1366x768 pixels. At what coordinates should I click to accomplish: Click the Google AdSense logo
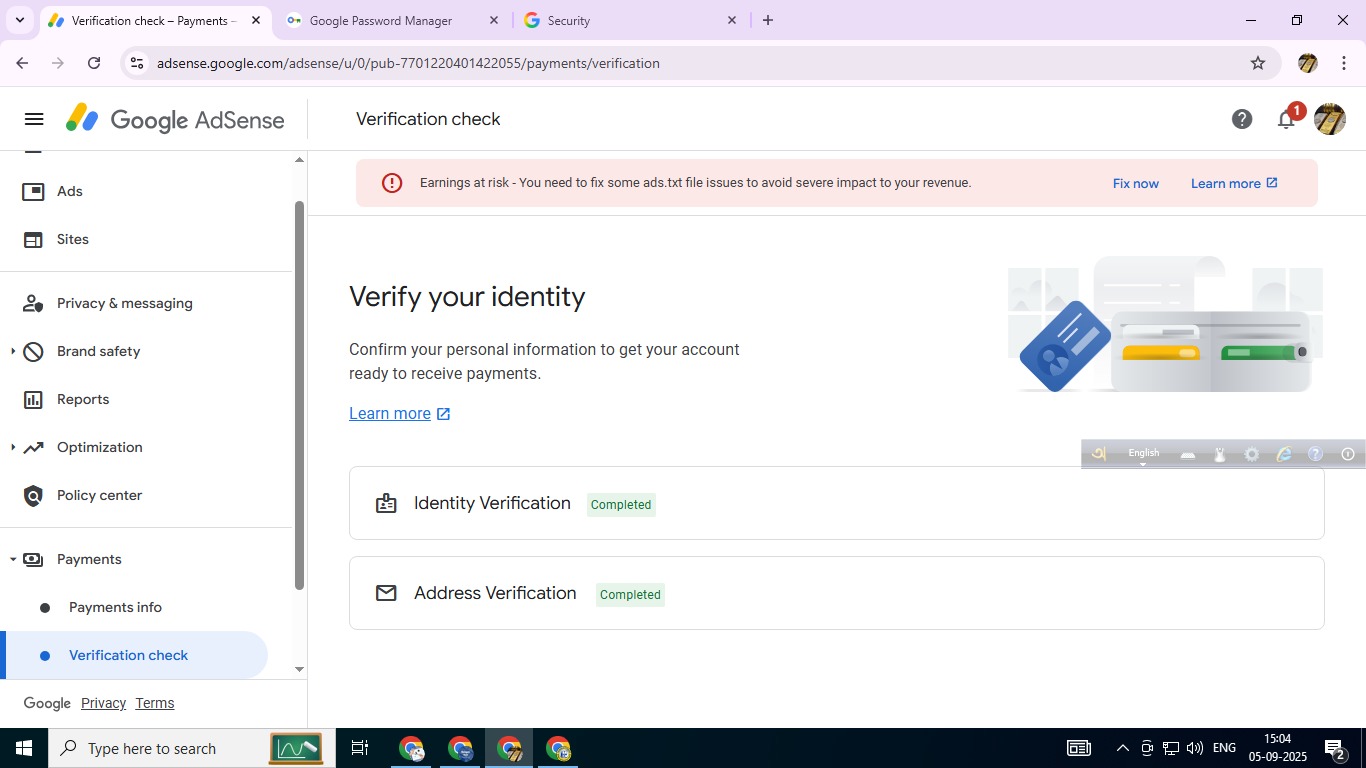pyautogui.click(x=175, y=120)
